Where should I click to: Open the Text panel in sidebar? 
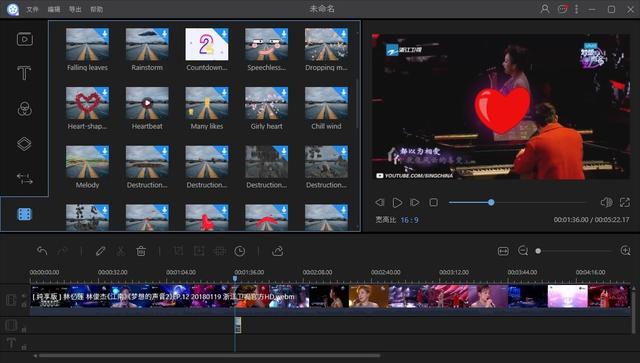pyautogui.click(x=24, y=73)
